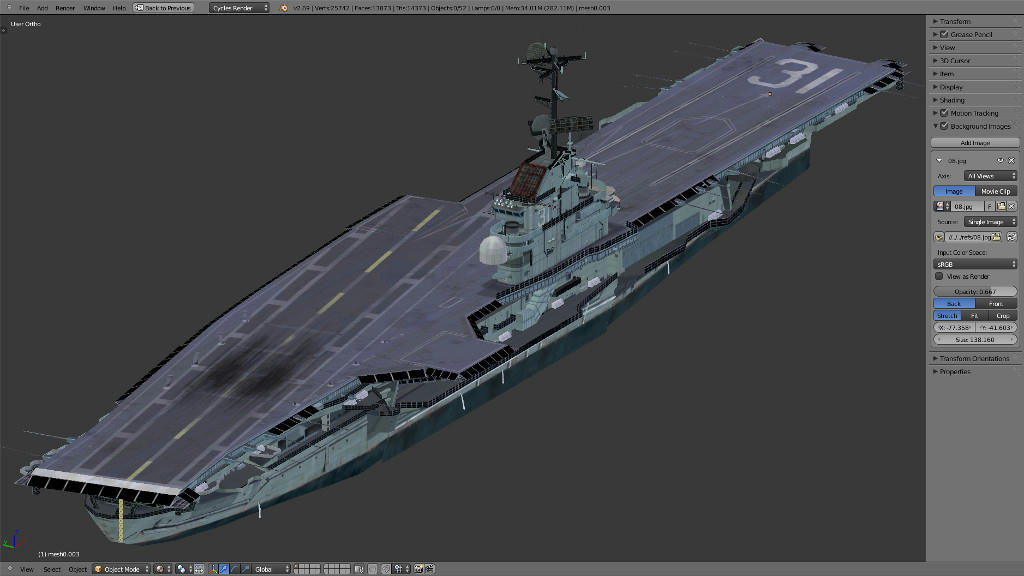
Task: Open the Object Mode dropdown
Action: pos(121,569)
